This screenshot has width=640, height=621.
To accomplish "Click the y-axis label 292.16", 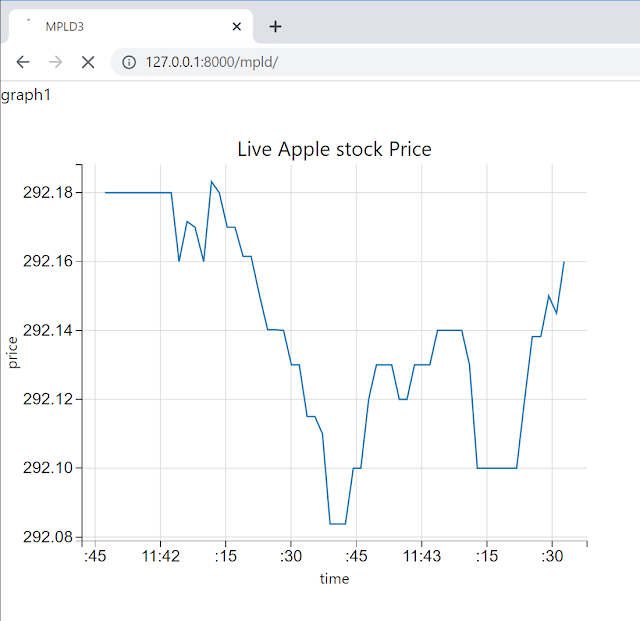I will pyautogui.click(x=48, y=261).
